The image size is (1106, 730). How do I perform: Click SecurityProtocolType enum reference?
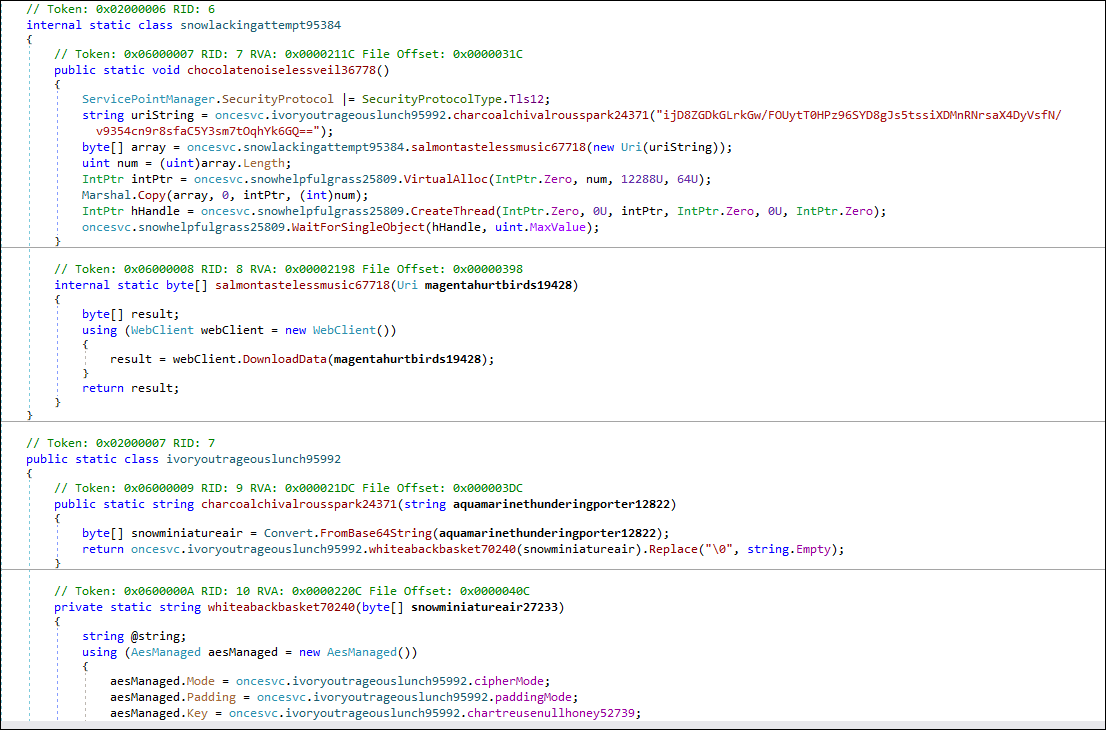pyautogui.click(x=432, y=99)
